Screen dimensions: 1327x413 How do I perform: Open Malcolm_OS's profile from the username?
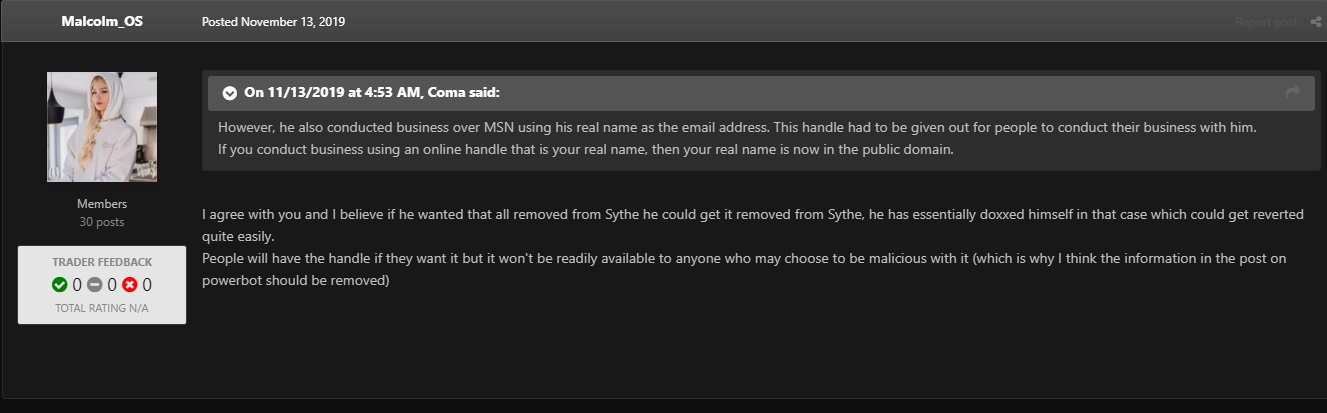pos(102,21)
